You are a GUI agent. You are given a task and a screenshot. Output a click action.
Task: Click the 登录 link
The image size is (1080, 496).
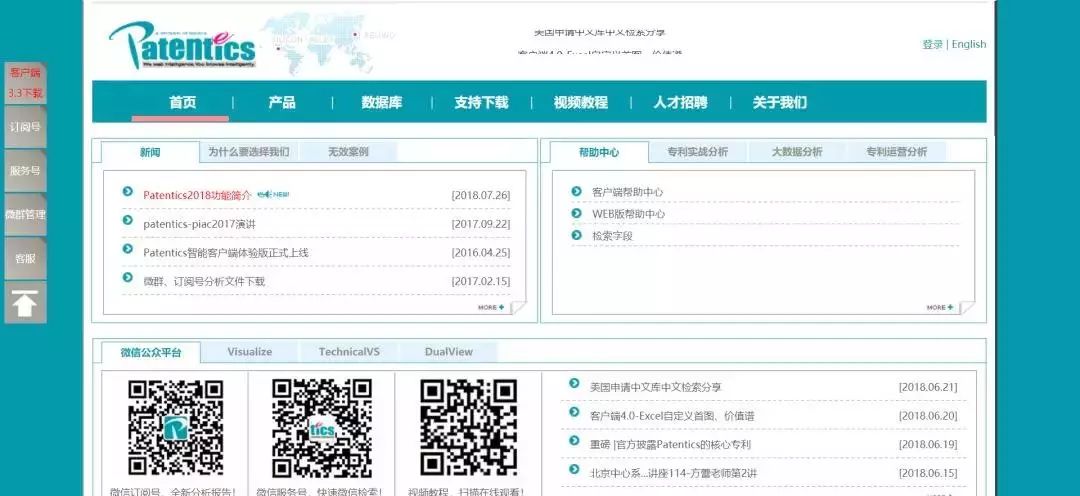[933, 44]
